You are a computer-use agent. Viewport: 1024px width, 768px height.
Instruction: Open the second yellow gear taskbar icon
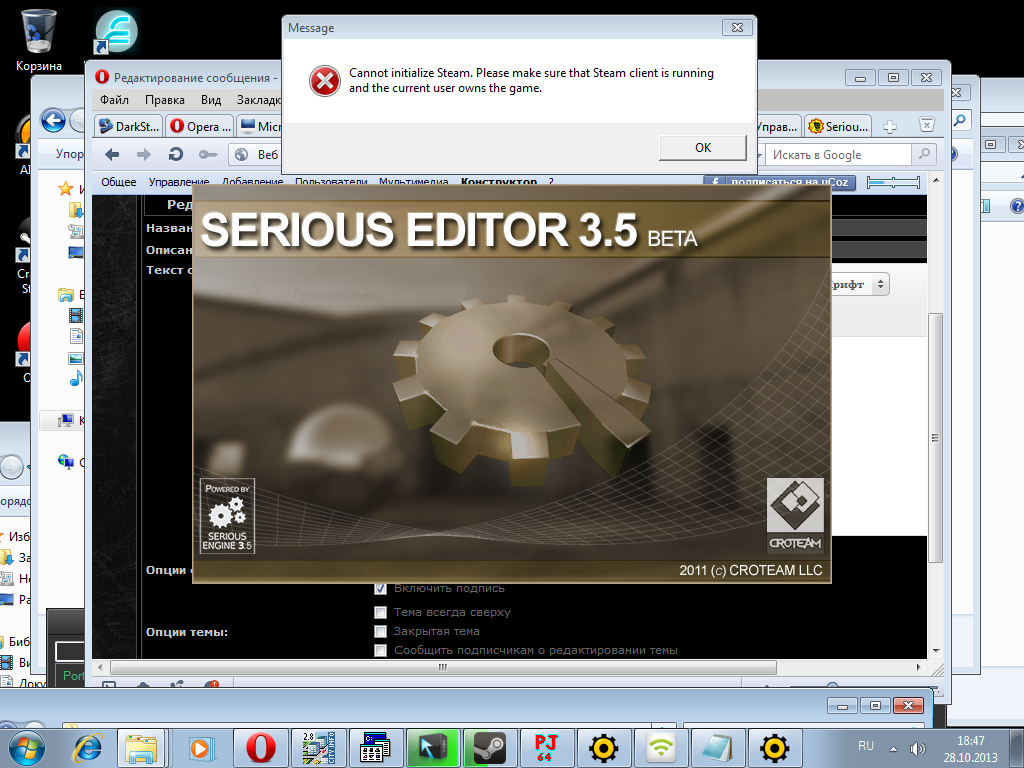pyautogui.click(x=775, y=747)
